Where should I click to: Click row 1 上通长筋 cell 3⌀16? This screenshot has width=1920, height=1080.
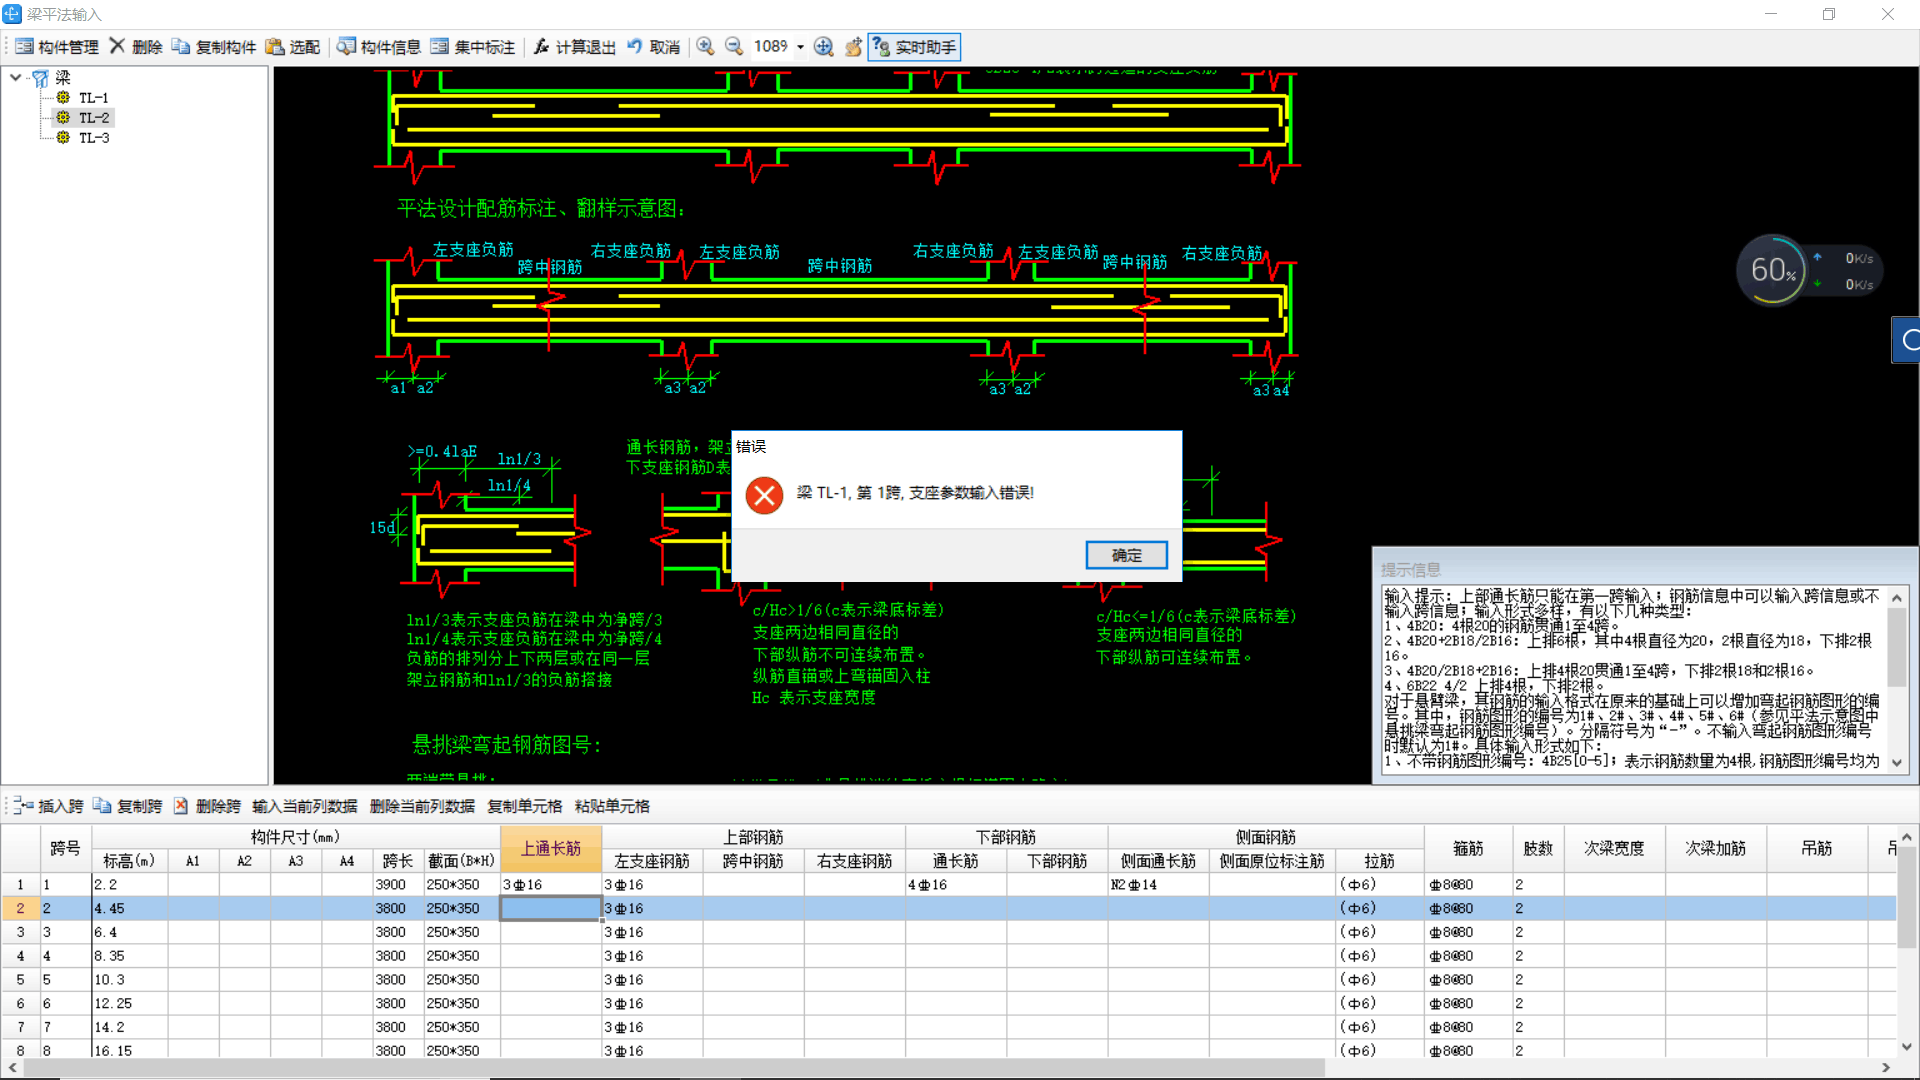[551, 885]
